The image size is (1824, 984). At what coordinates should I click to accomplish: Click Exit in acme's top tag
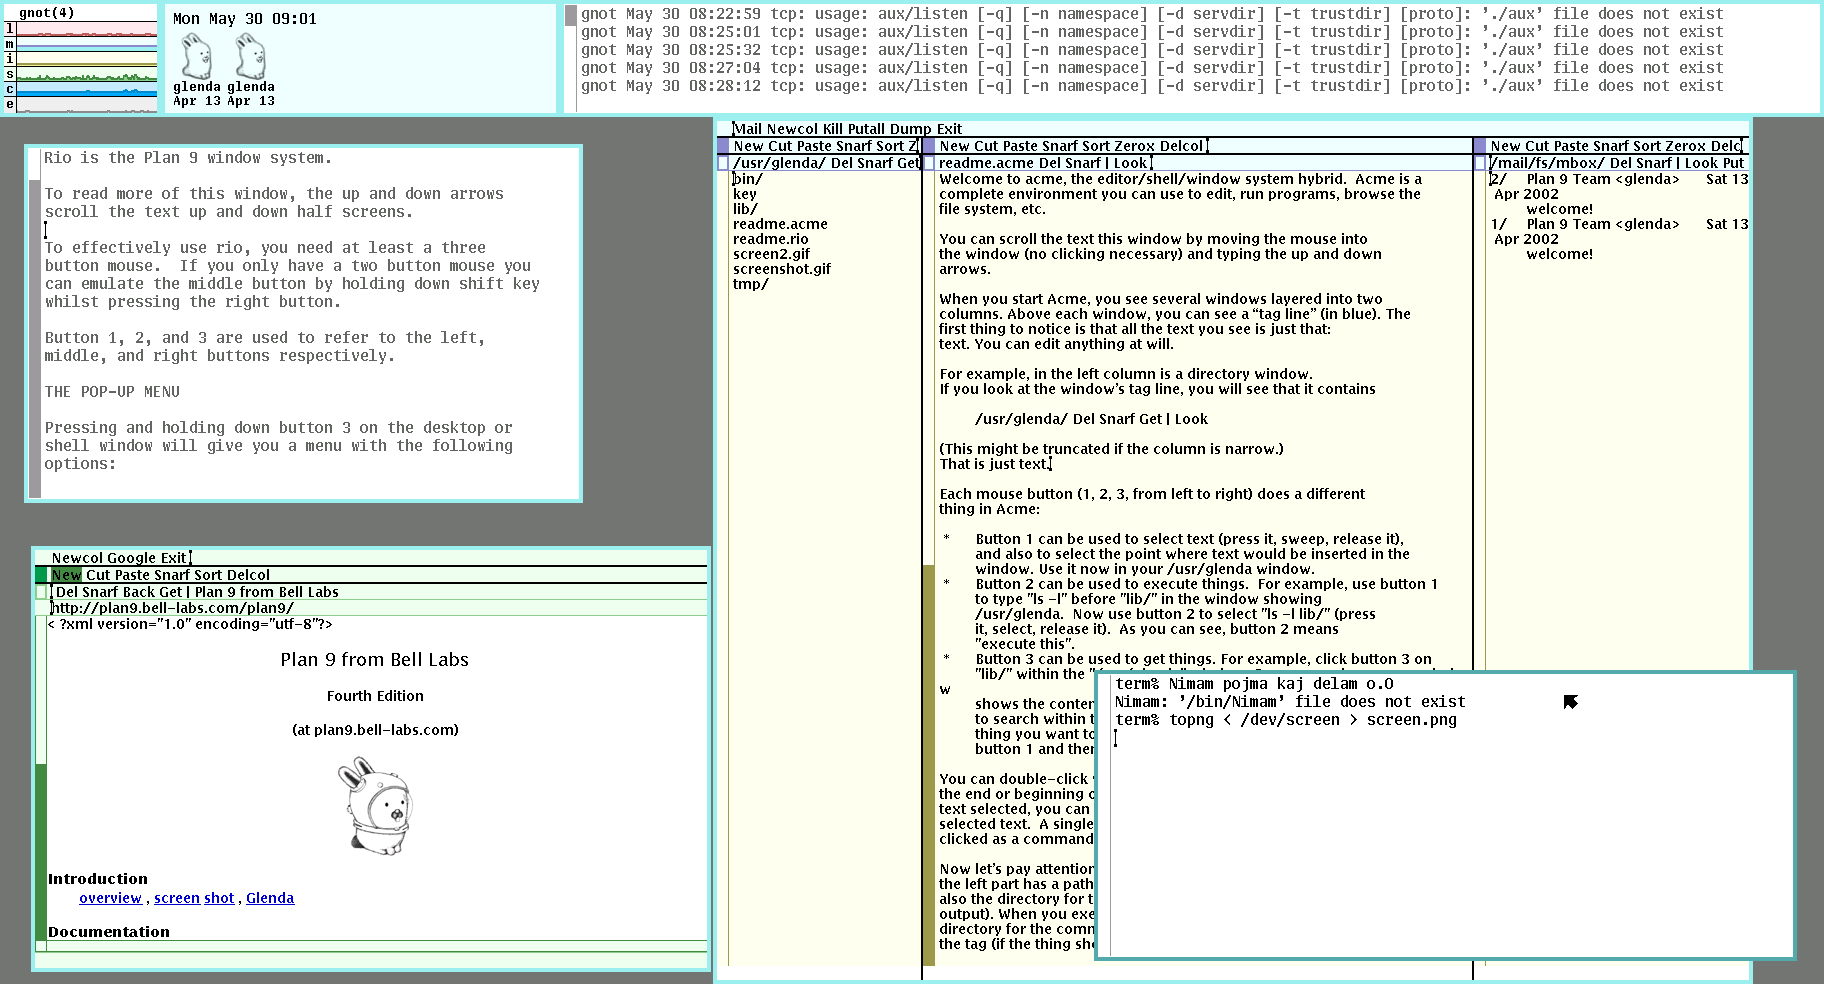tap(950, 129)
